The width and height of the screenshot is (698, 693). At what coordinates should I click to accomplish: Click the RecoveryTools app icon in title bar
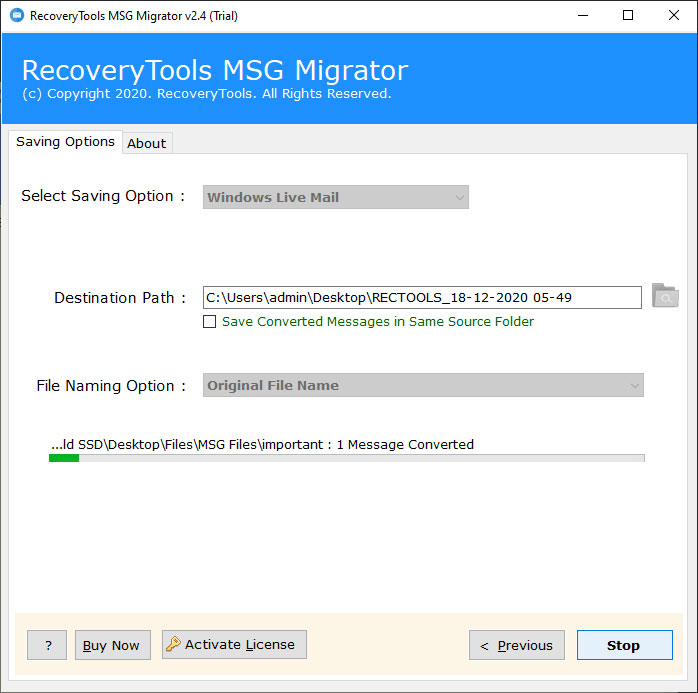tap(17, 15)
